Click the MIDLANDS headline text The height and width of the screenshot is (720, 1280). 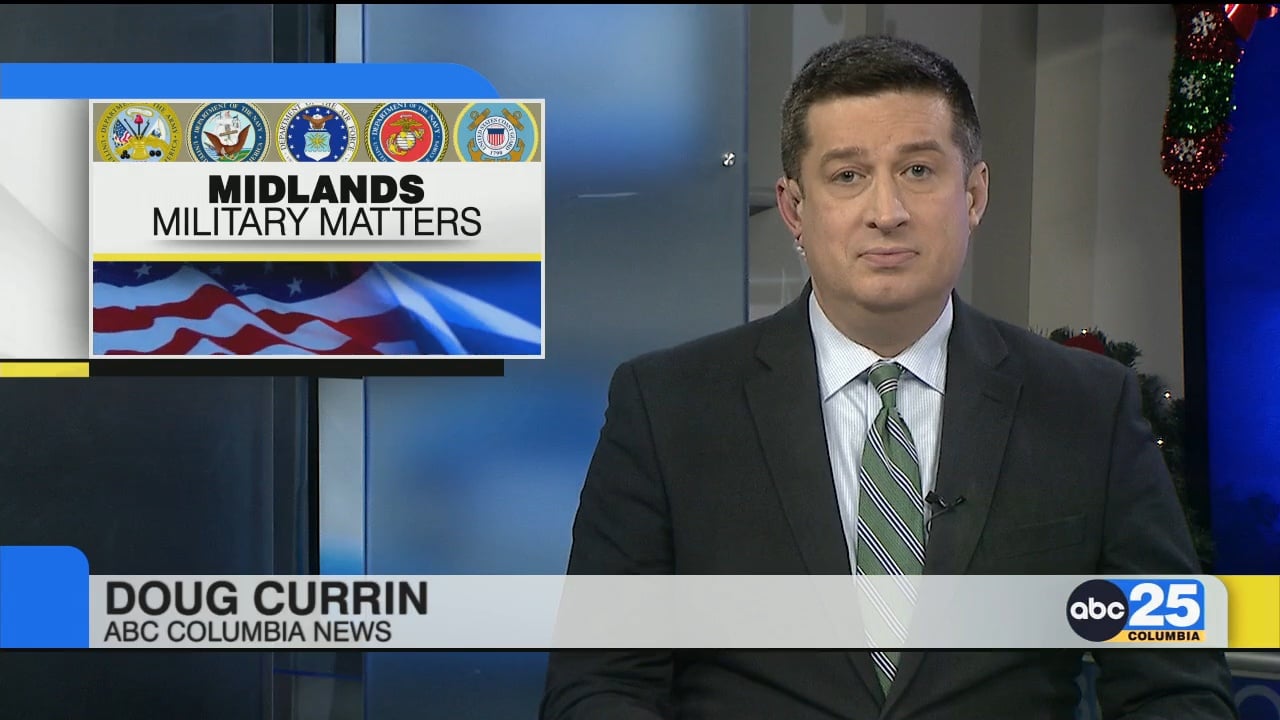coord(316,189)
